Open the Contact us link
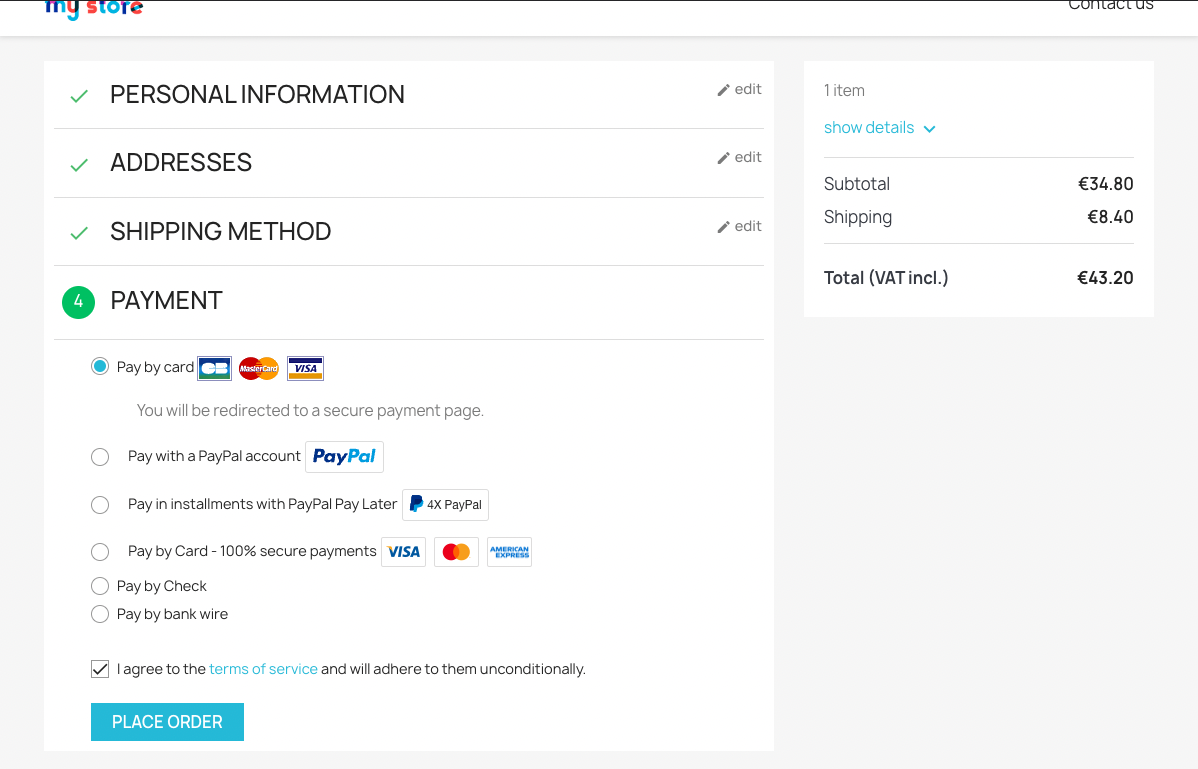1198x769 pixels. click(x=1110, y=6)
